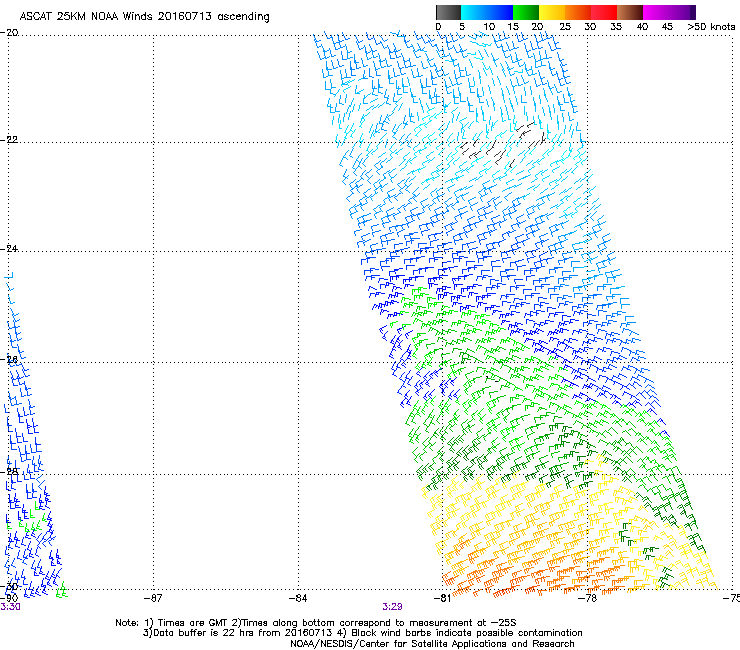Click the '30' legend scale label
The image size is (740, 650).
point(590,27)
